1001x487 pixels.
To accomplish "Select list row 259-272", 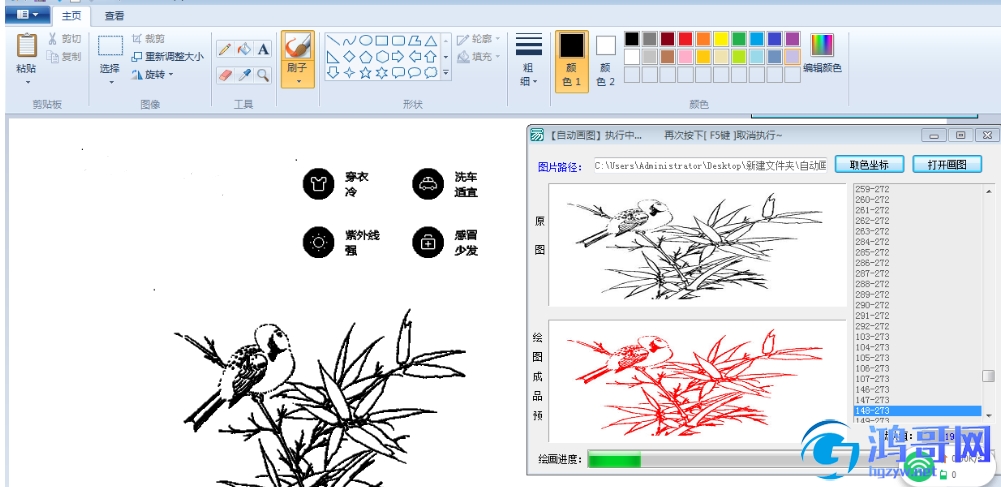I will (917, 190).
